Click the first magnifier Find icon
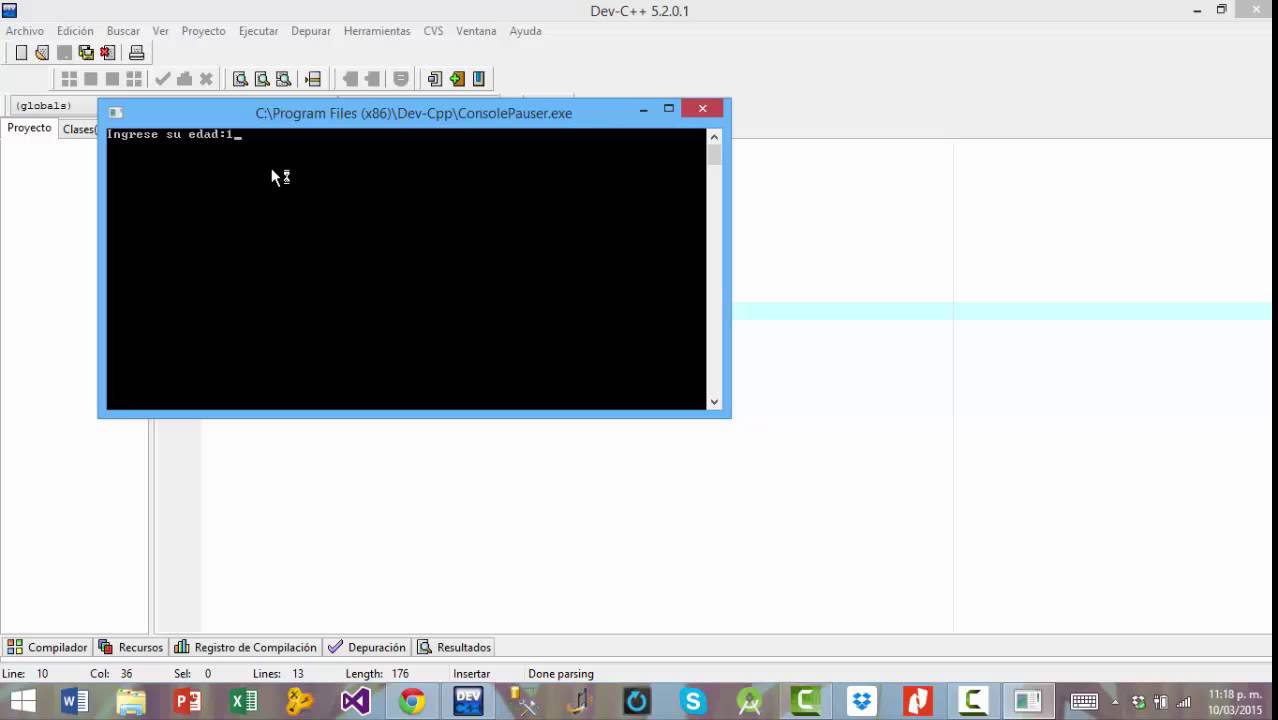 (240, 79)
